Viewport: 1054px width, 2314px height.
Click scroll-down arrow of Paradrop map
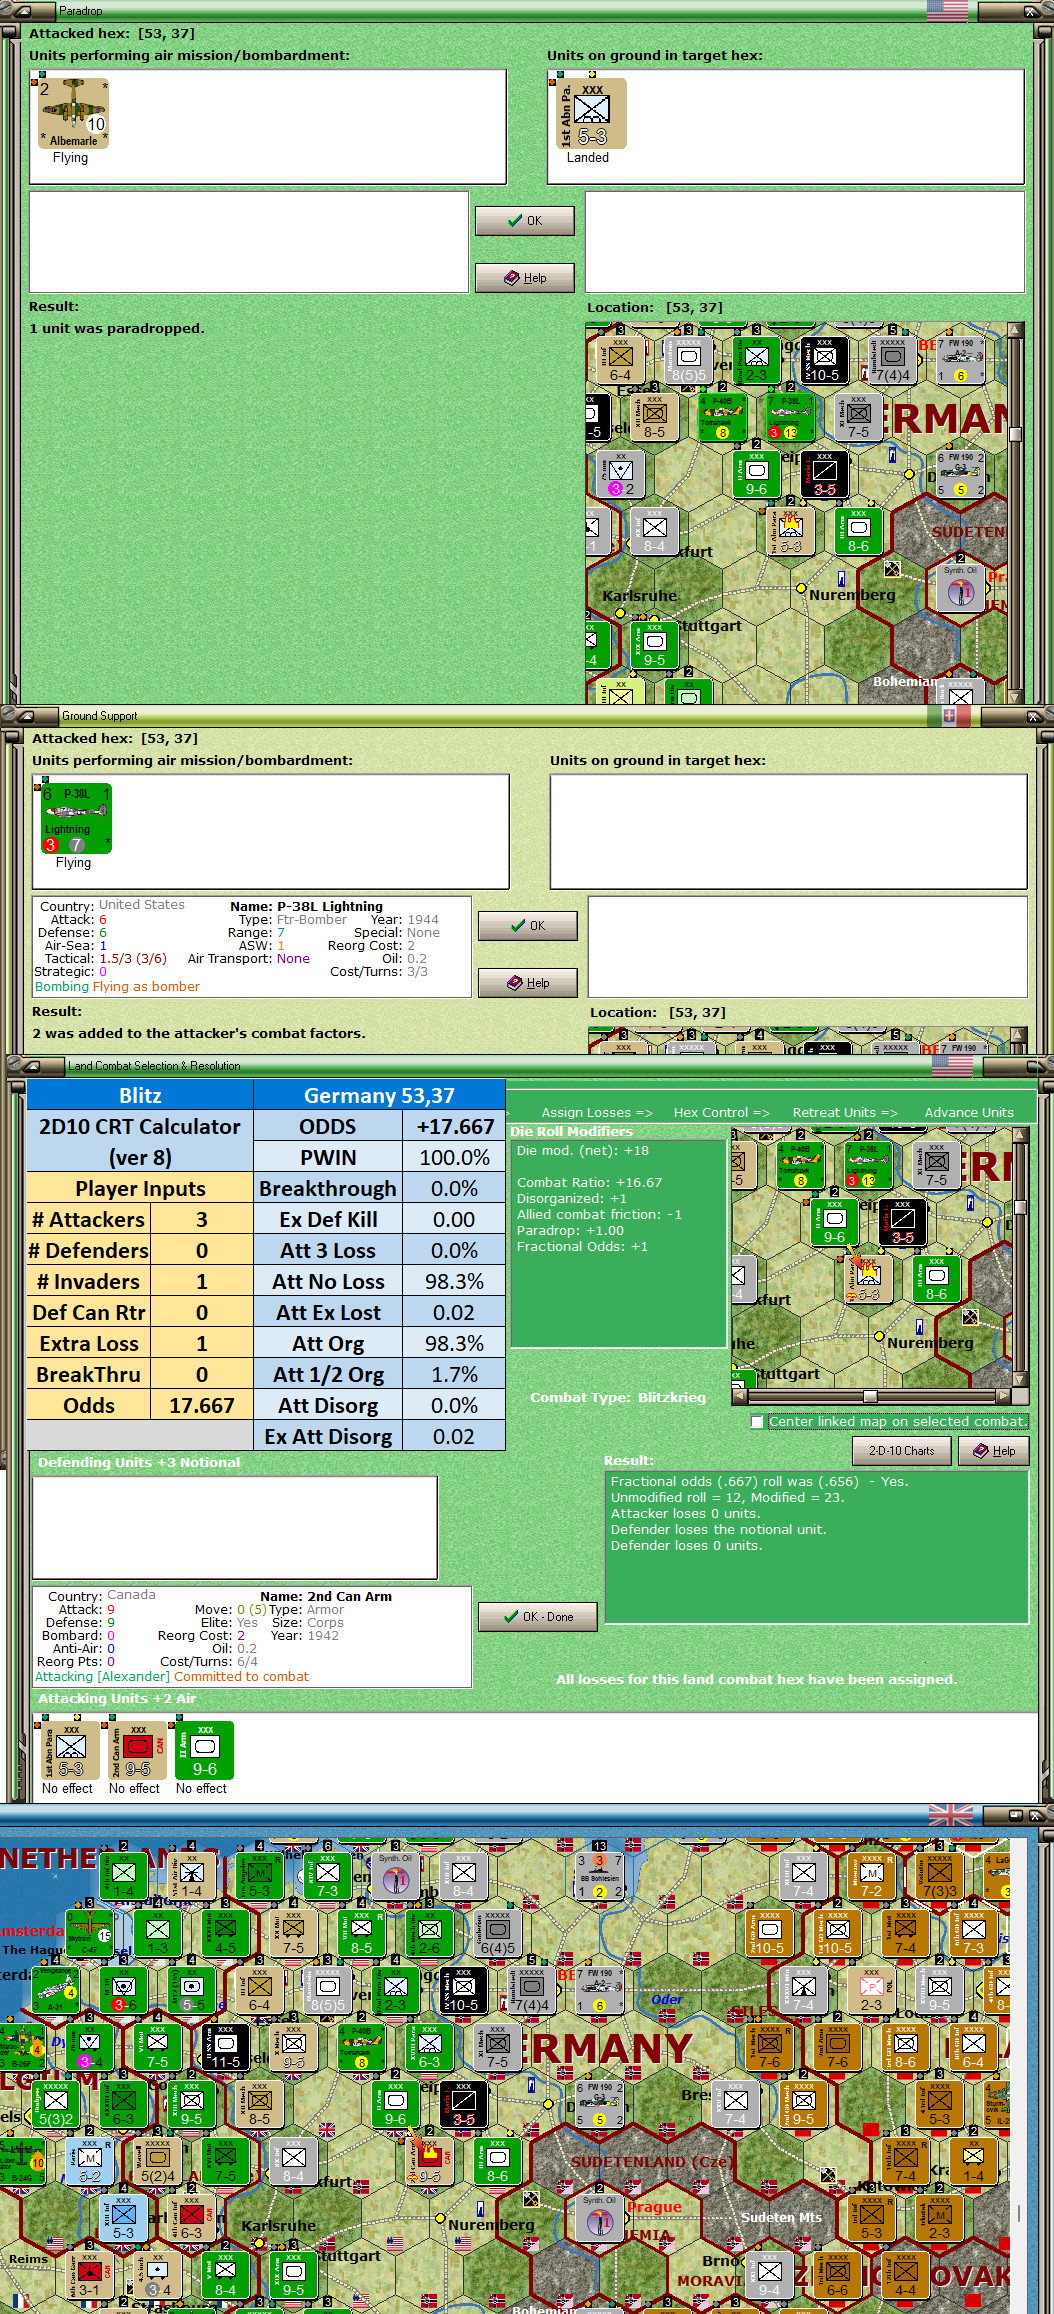1016,697
